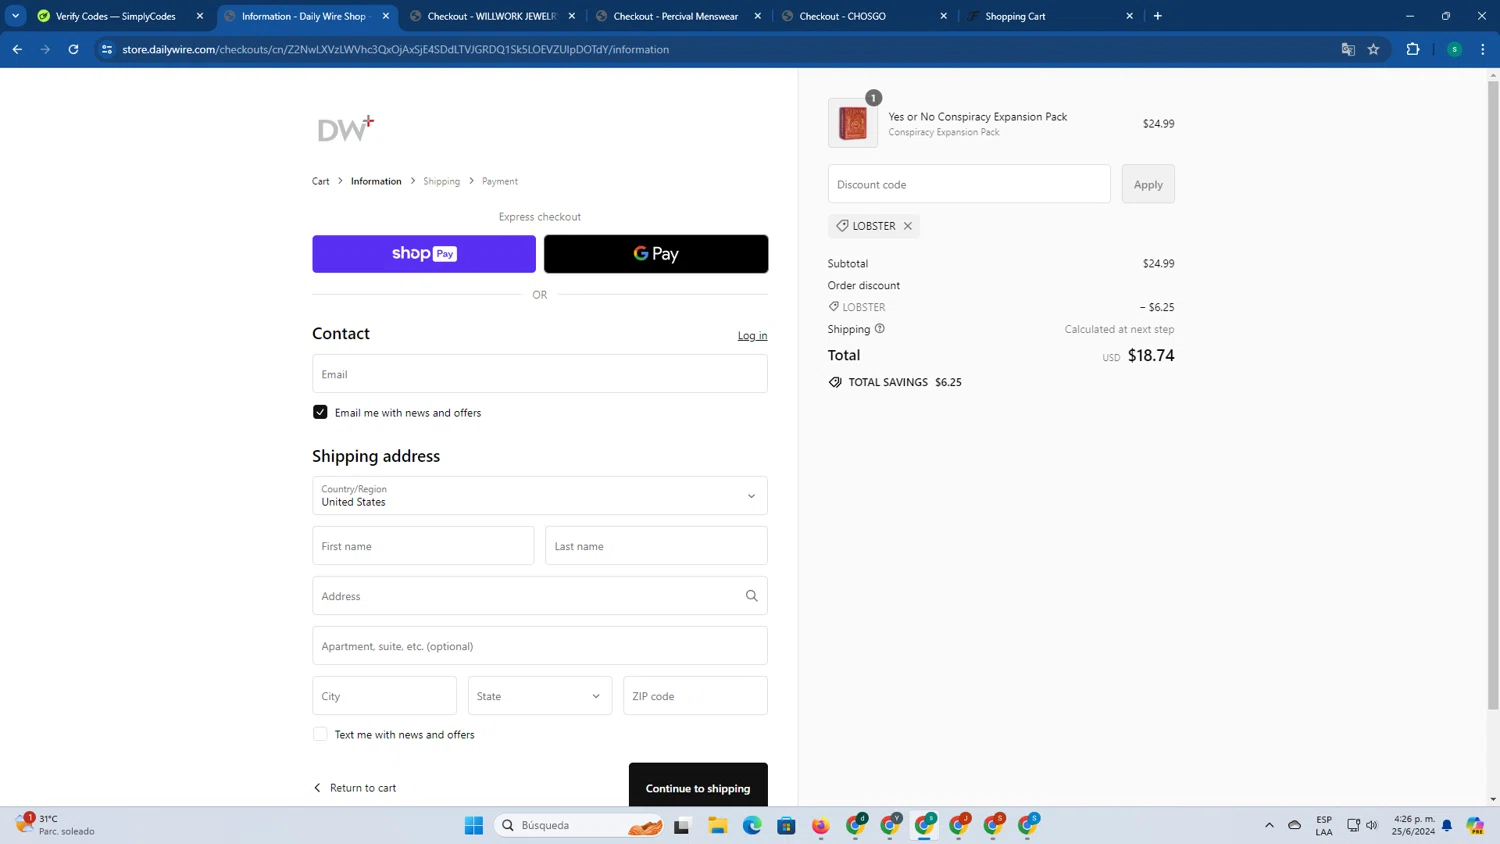Image resolution: width=1500 pixels, height=844 pixels.
Task: Bookmark this page with star icon
Action: 1374,49
